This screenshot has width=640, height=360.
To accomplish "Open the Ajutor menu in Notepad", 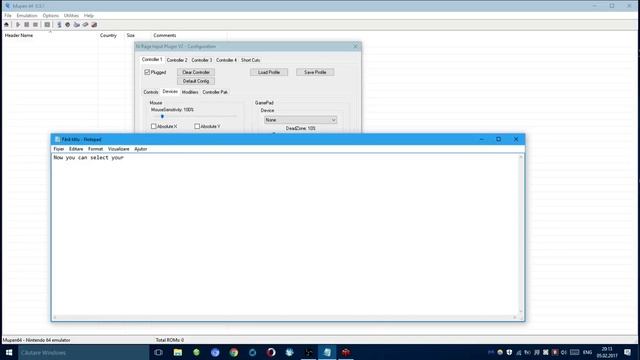I will [141, 149].
